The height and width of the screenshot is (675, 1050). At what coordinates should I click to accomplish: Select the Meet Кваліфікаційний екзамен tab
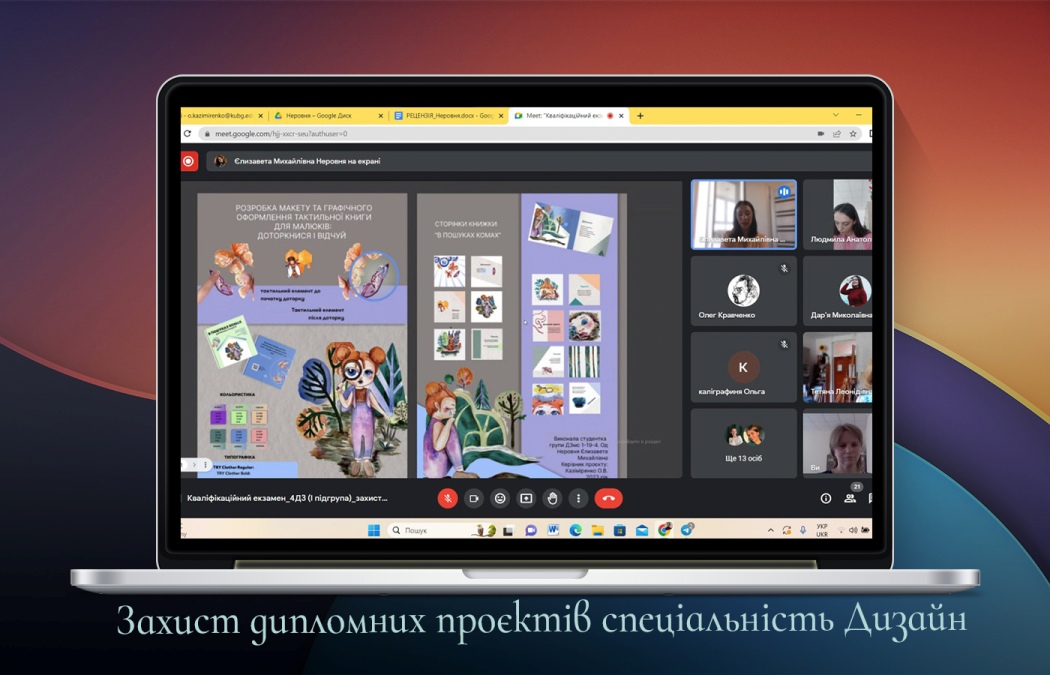pos(568,116)
